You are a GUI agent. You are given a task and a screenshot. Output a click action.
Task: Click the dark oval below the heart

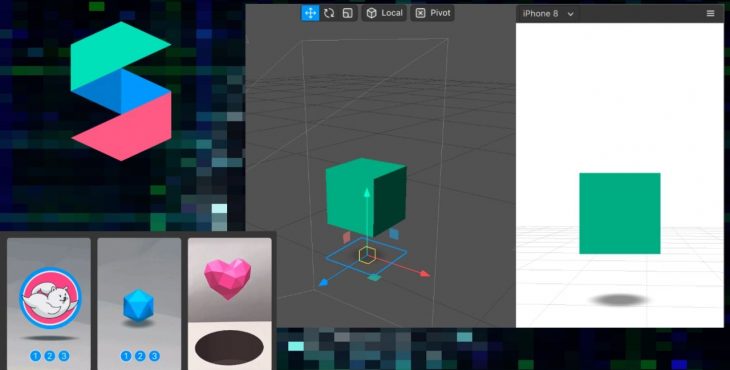point(229,348)
